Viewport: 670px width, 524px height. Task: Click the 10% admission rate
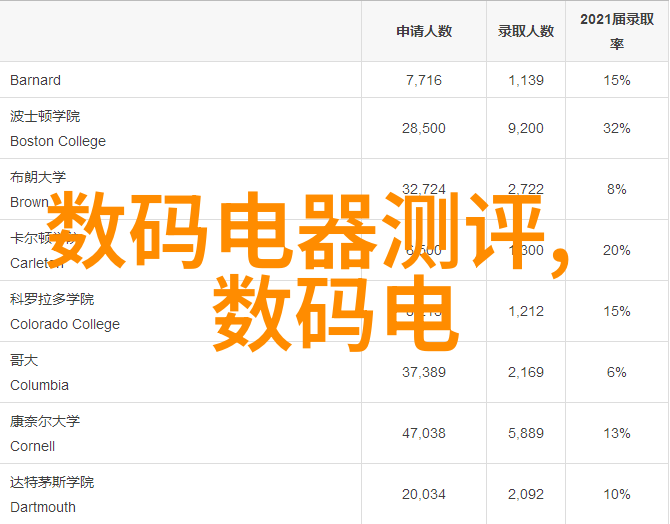coord(617,495)
